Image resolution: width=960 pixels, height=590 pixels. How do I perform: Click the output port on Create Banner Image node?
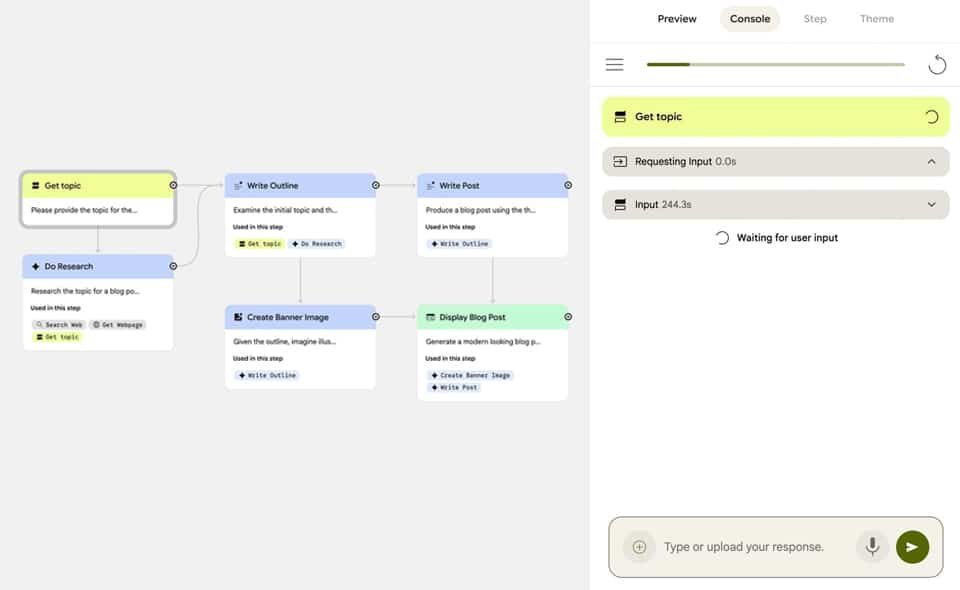(x=376, y=316)
